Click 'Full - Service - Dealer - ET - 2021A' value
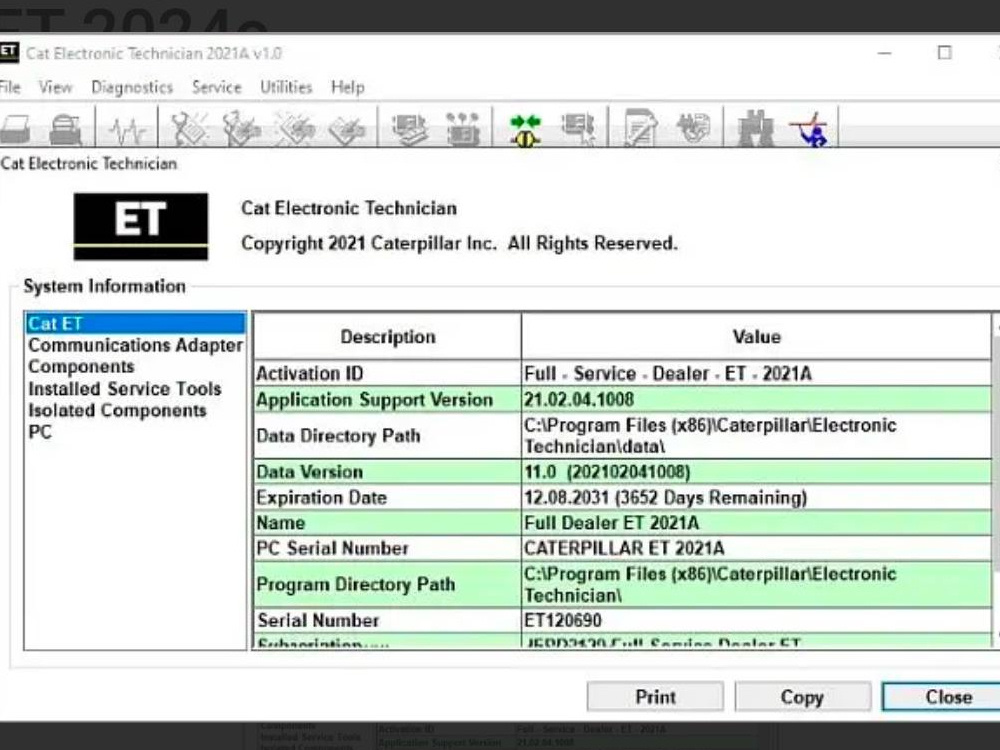Image resolution: width=1000 pixels, height=750 pixels. tap(756, 373)
